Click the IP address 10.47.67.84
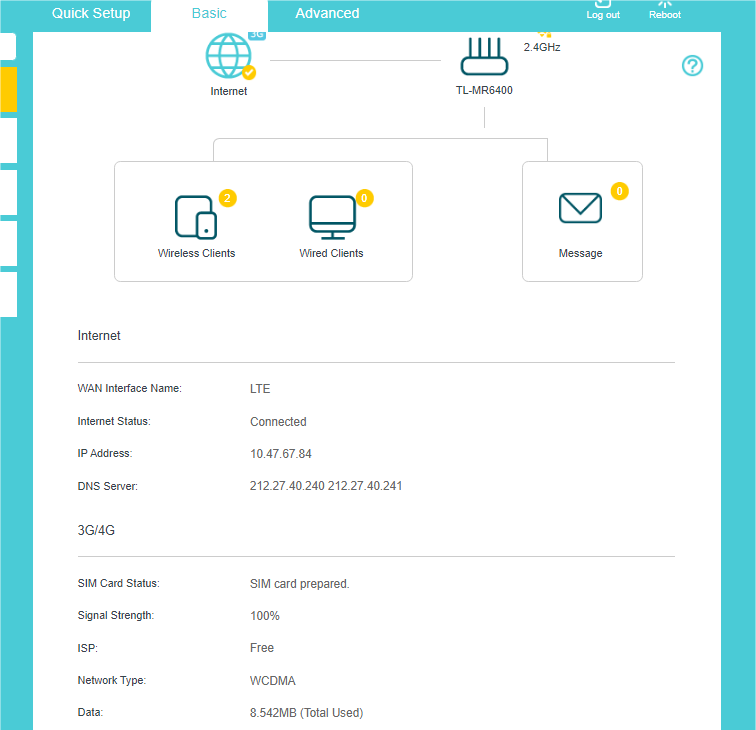 [x=281, y=454]
